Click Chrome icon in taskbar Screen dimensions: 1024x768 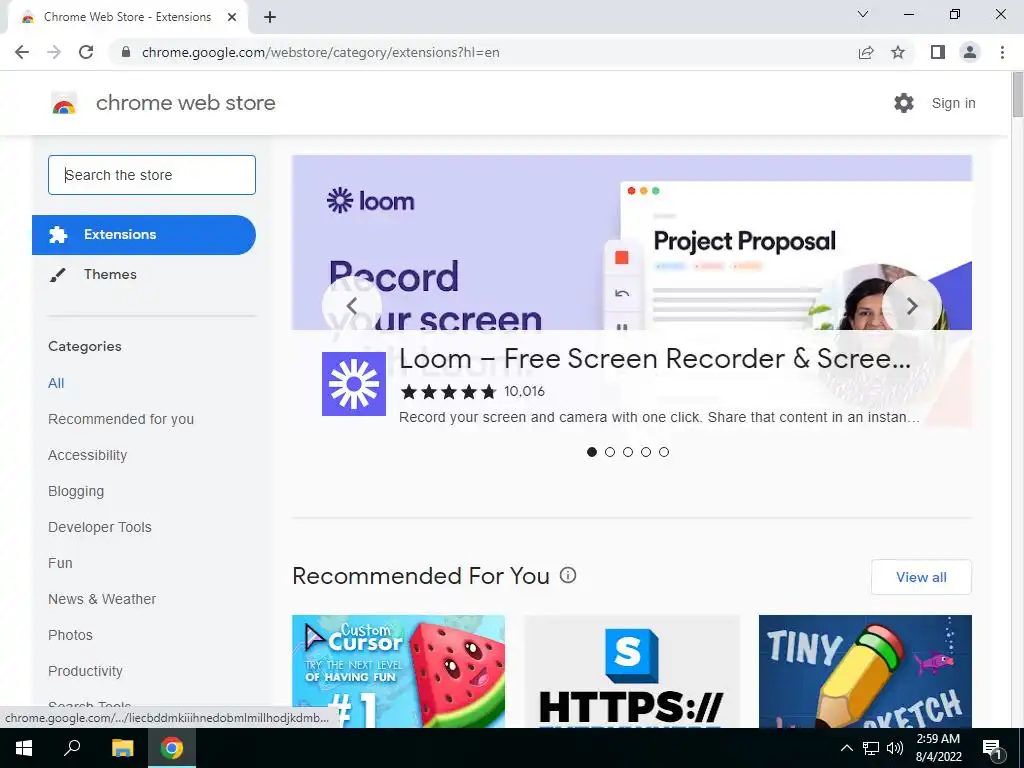[172, 748]
